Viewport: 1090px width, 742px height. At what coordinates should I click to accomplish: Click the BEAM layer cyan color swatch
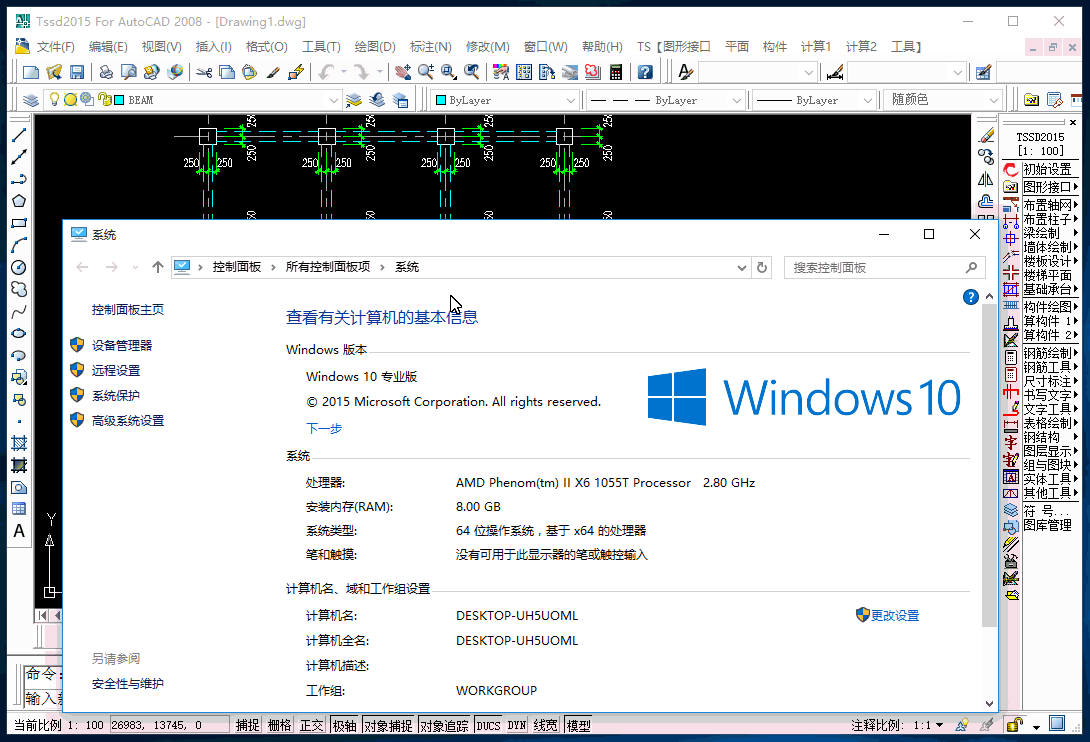pos(119,100)
